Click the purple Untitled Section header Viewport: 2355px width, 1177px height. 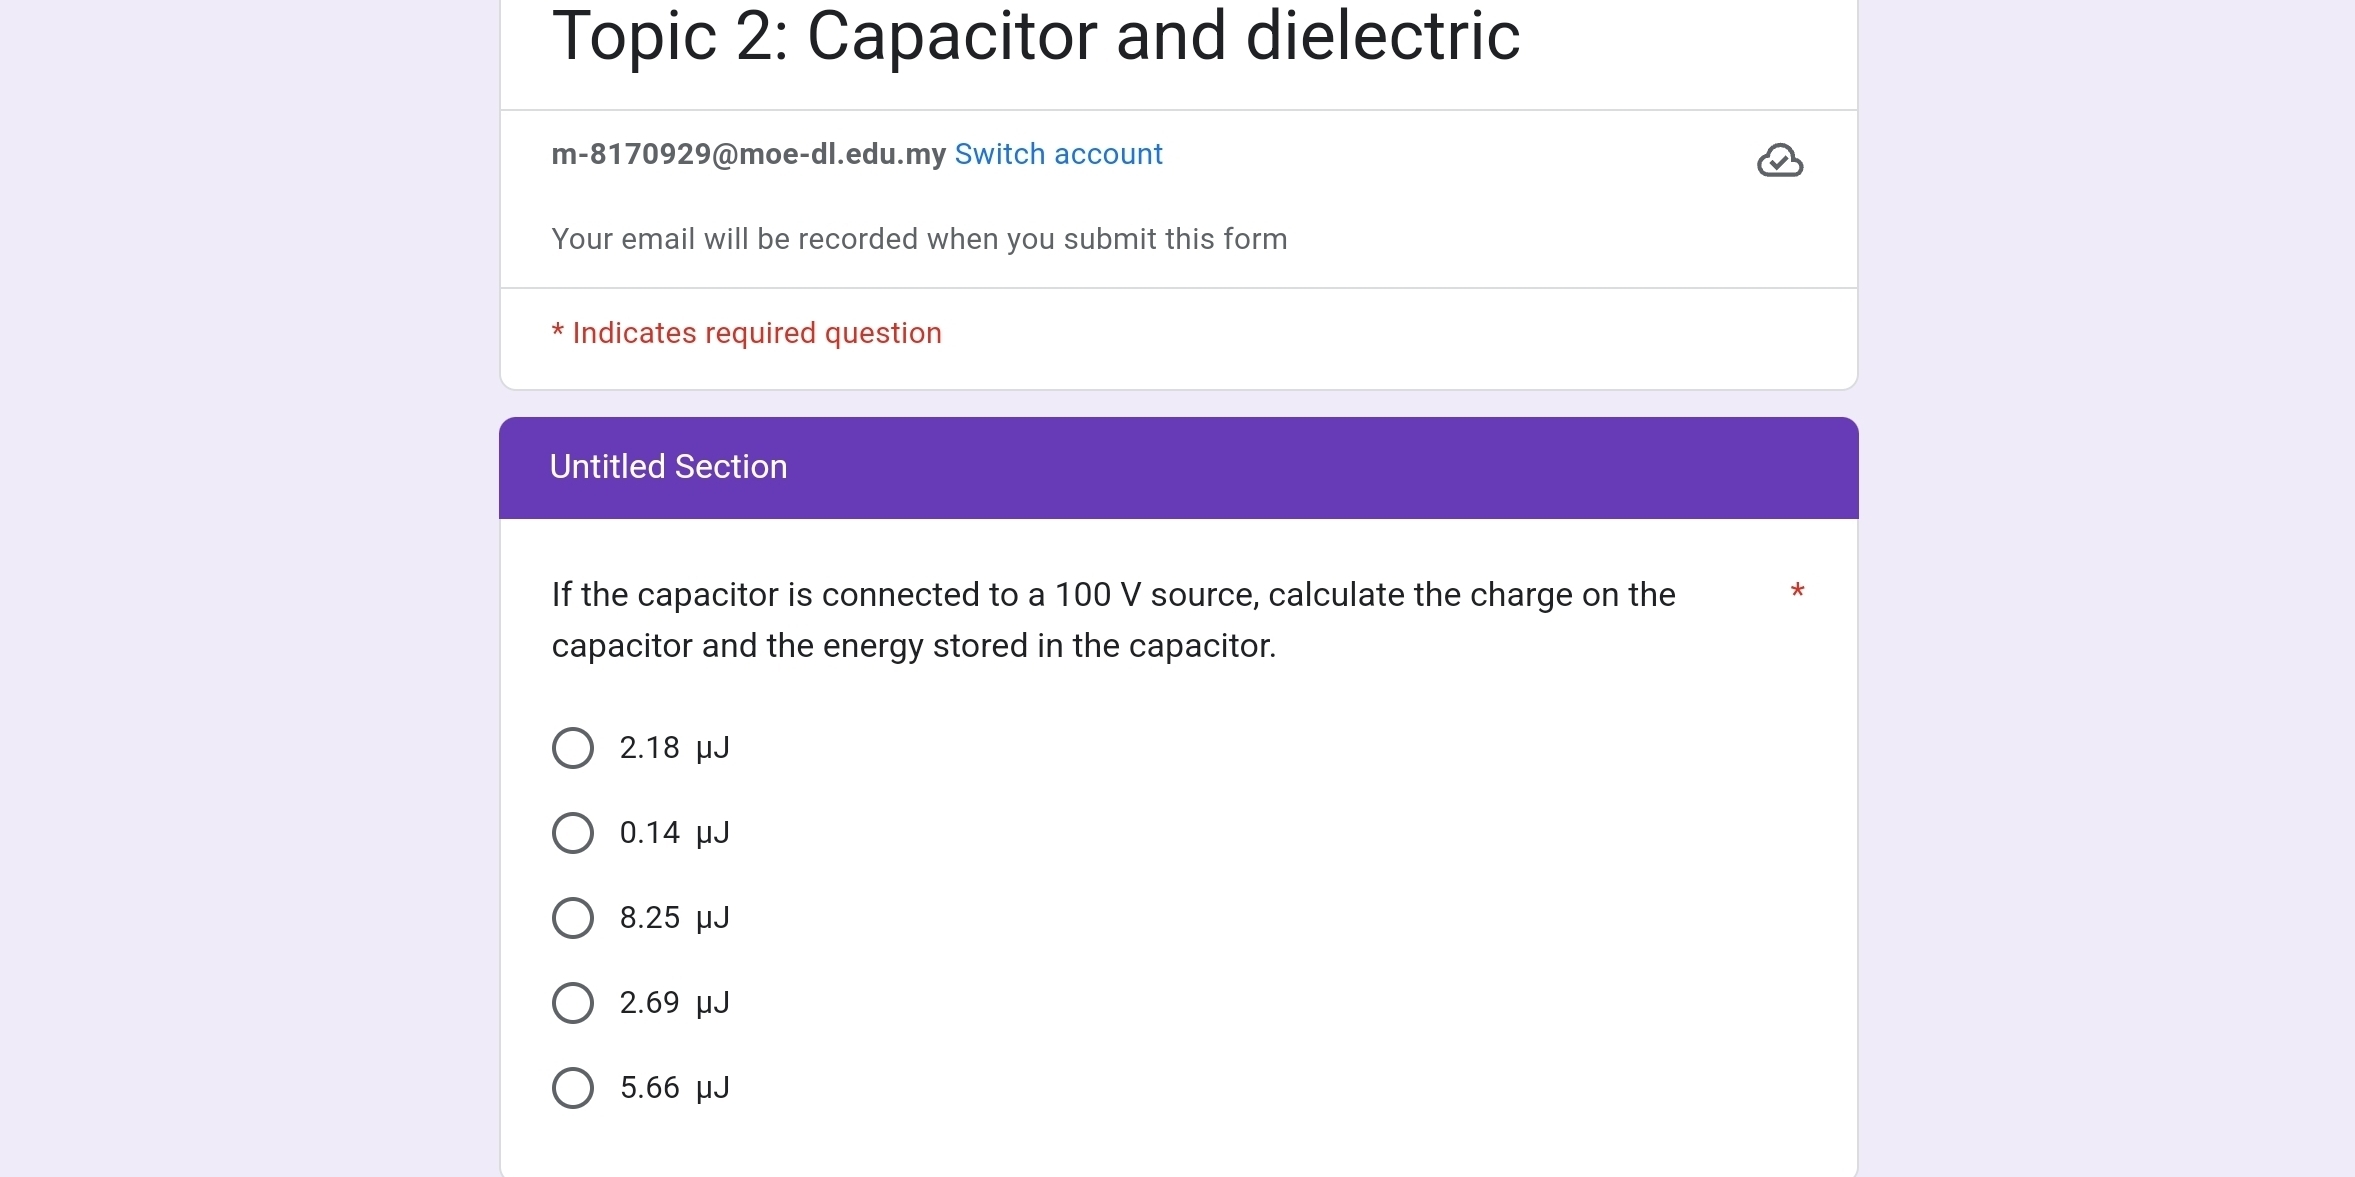point(1178,468)
